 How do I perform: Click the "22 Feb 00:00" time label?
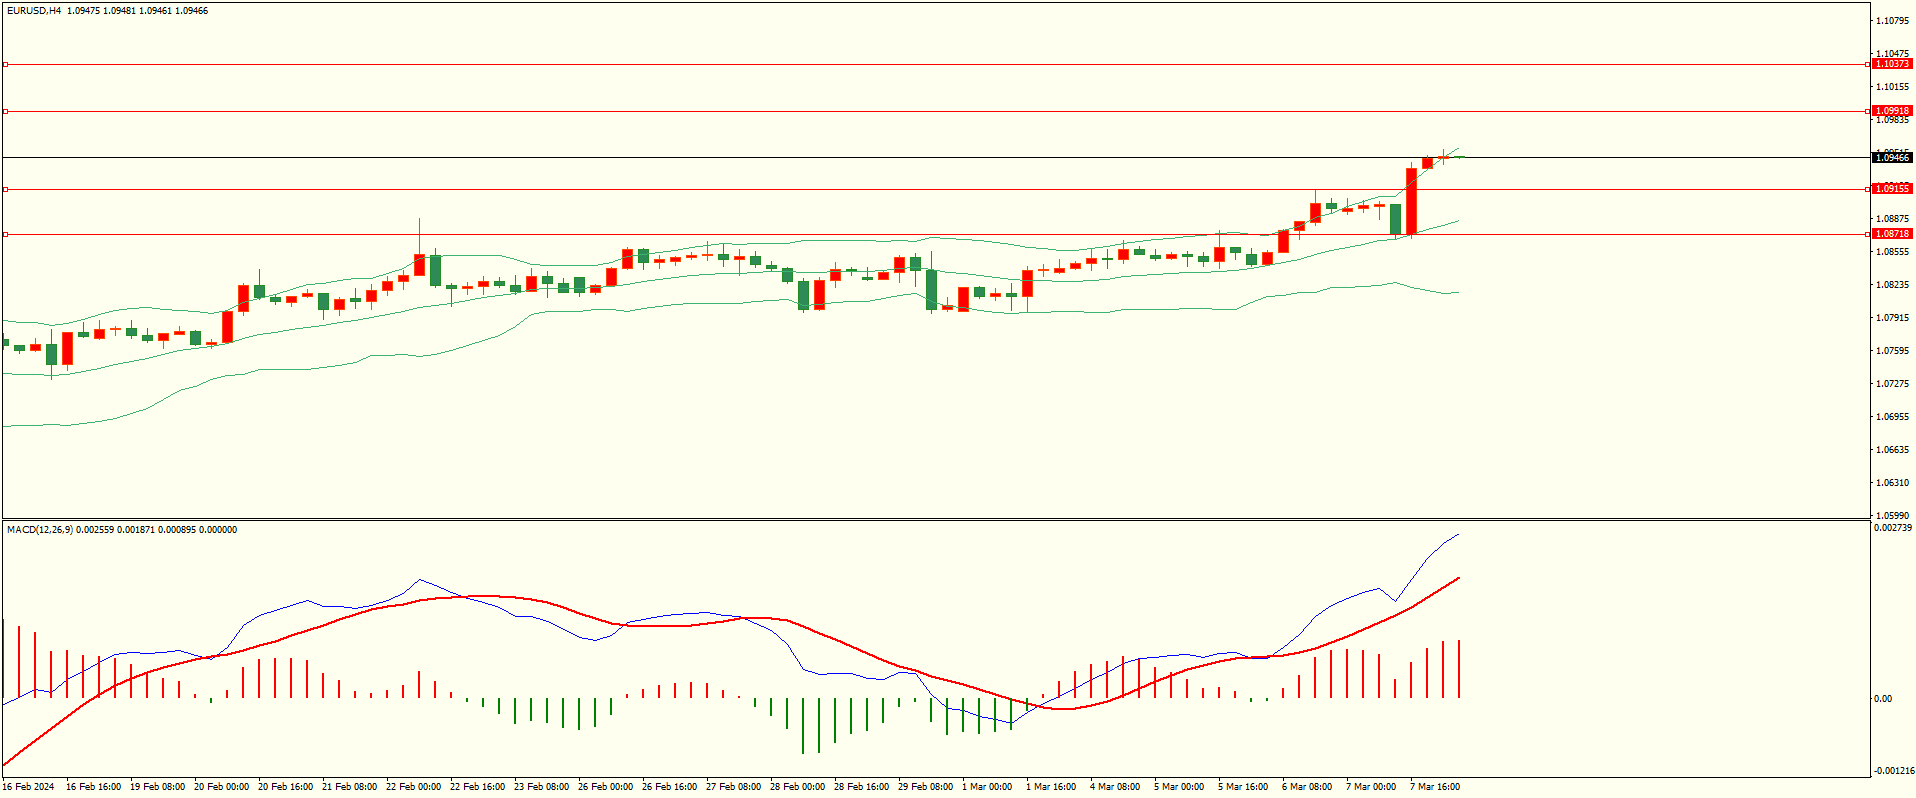click(413, 787)
